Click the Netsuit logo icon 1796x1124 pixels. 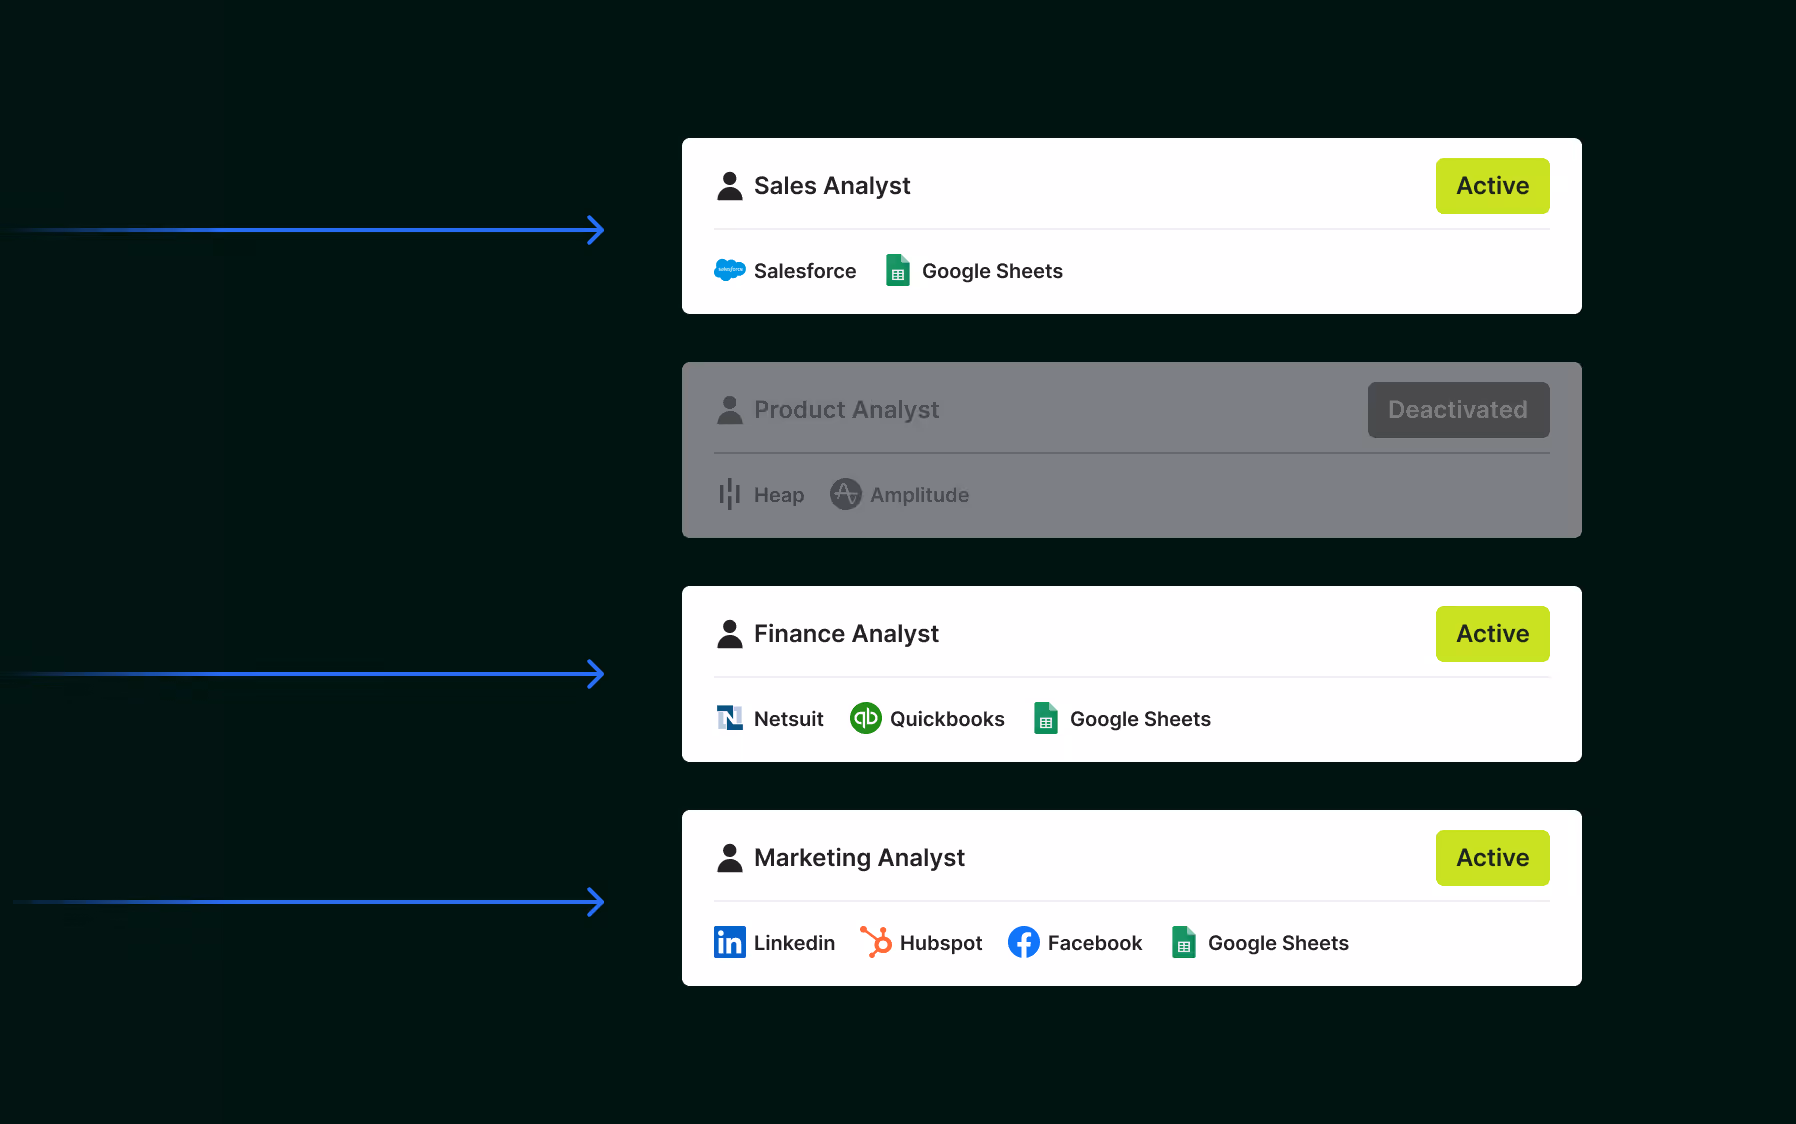729,718
